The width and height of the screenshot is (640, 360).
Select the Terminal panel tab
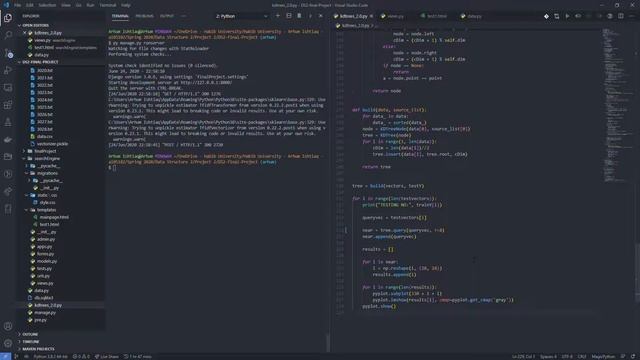(x=120, y=16)
